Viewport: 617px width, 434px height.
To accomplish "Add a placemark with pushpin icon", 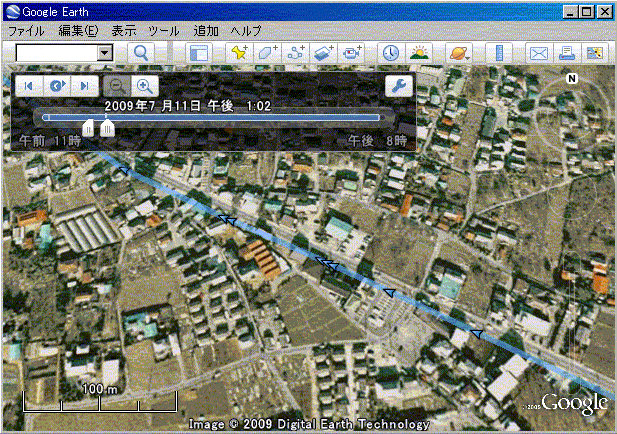I will pyautogui.click(x=239, y=53).
